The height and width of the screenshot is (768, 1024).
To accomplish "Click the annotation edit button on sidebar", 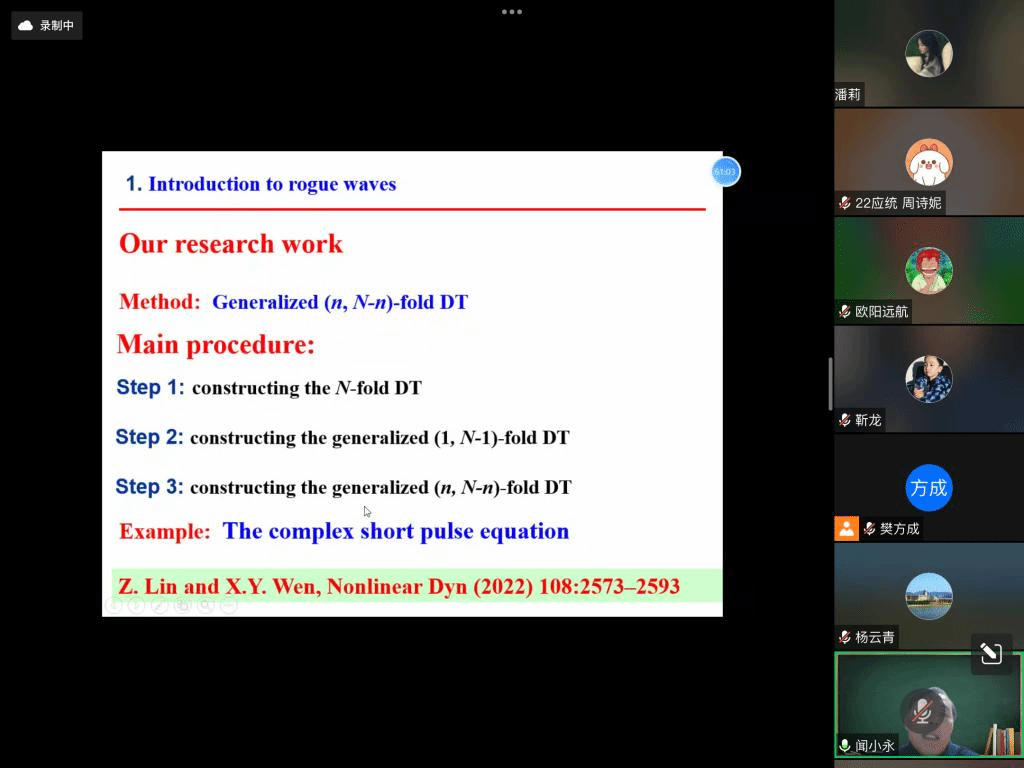I will [x=990, y=654].
